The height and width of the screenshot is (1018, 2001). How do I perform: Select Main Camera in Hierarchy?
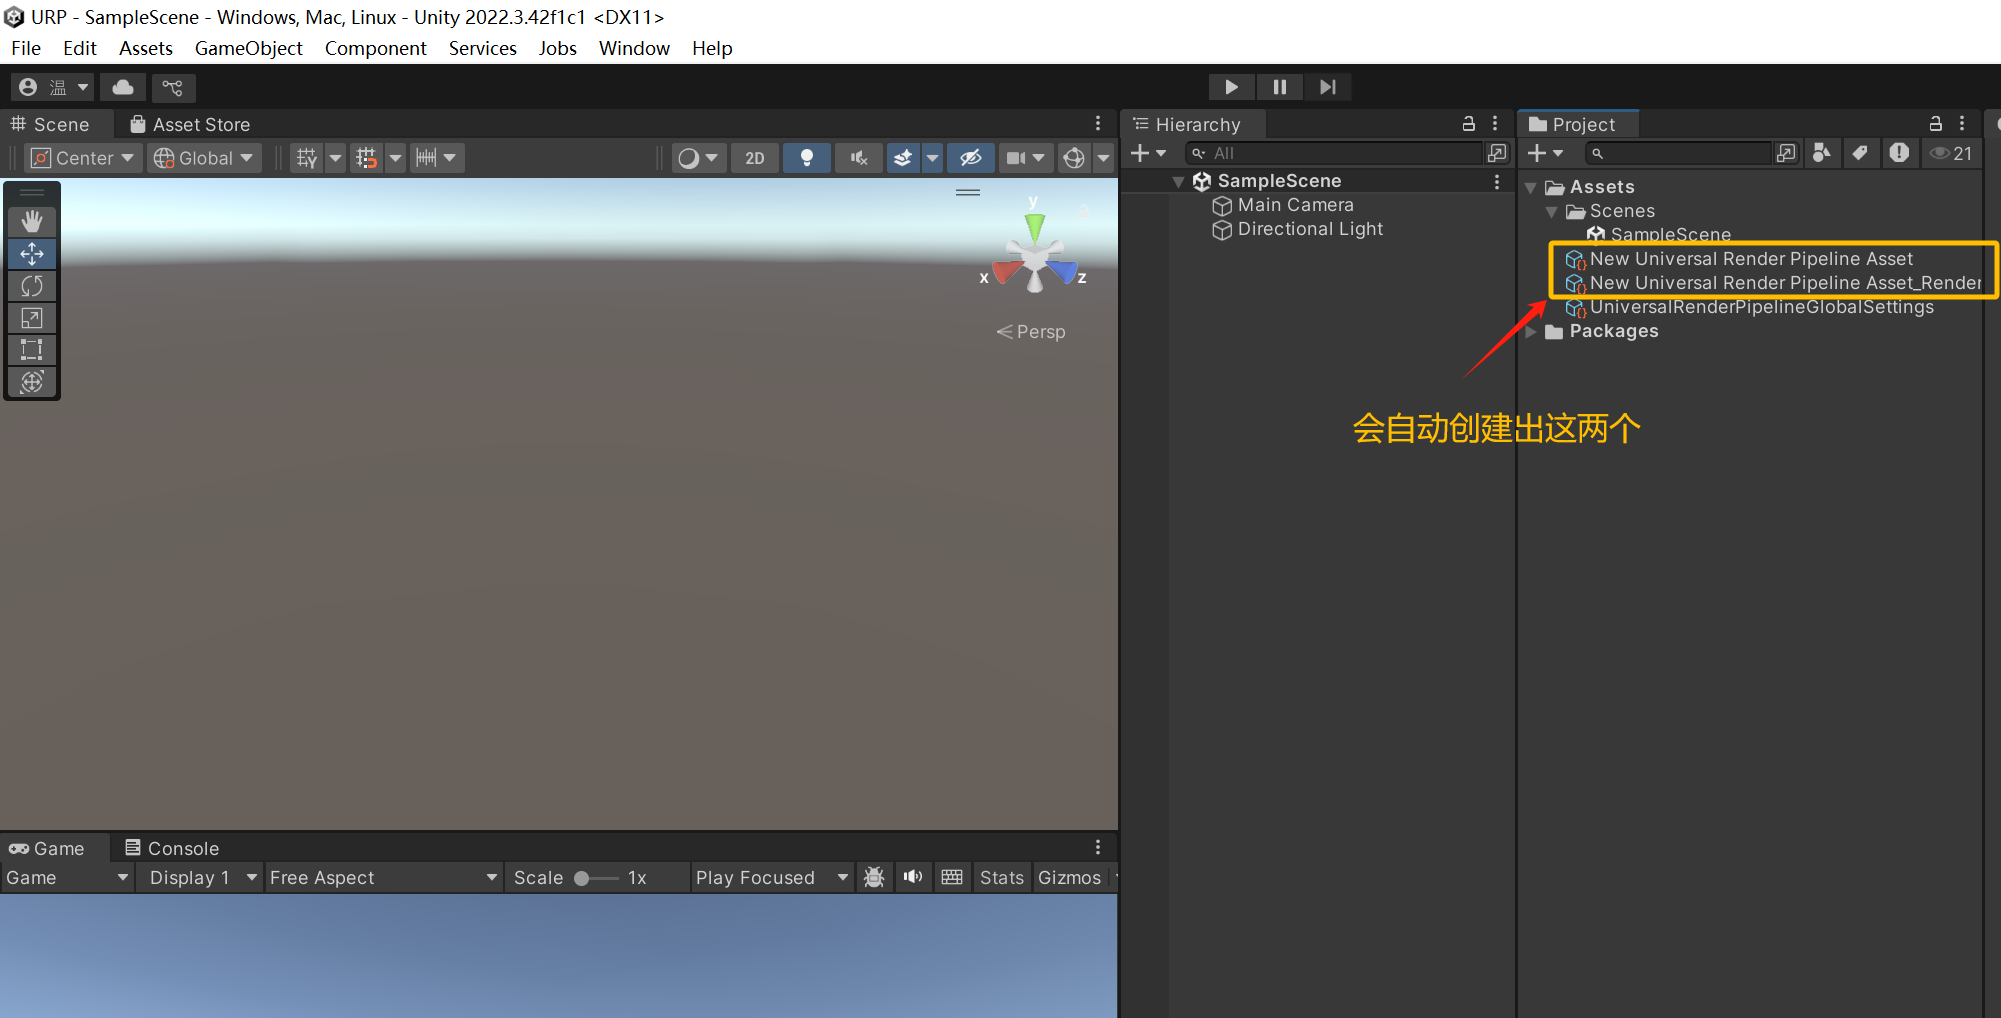click(1294, 205)
